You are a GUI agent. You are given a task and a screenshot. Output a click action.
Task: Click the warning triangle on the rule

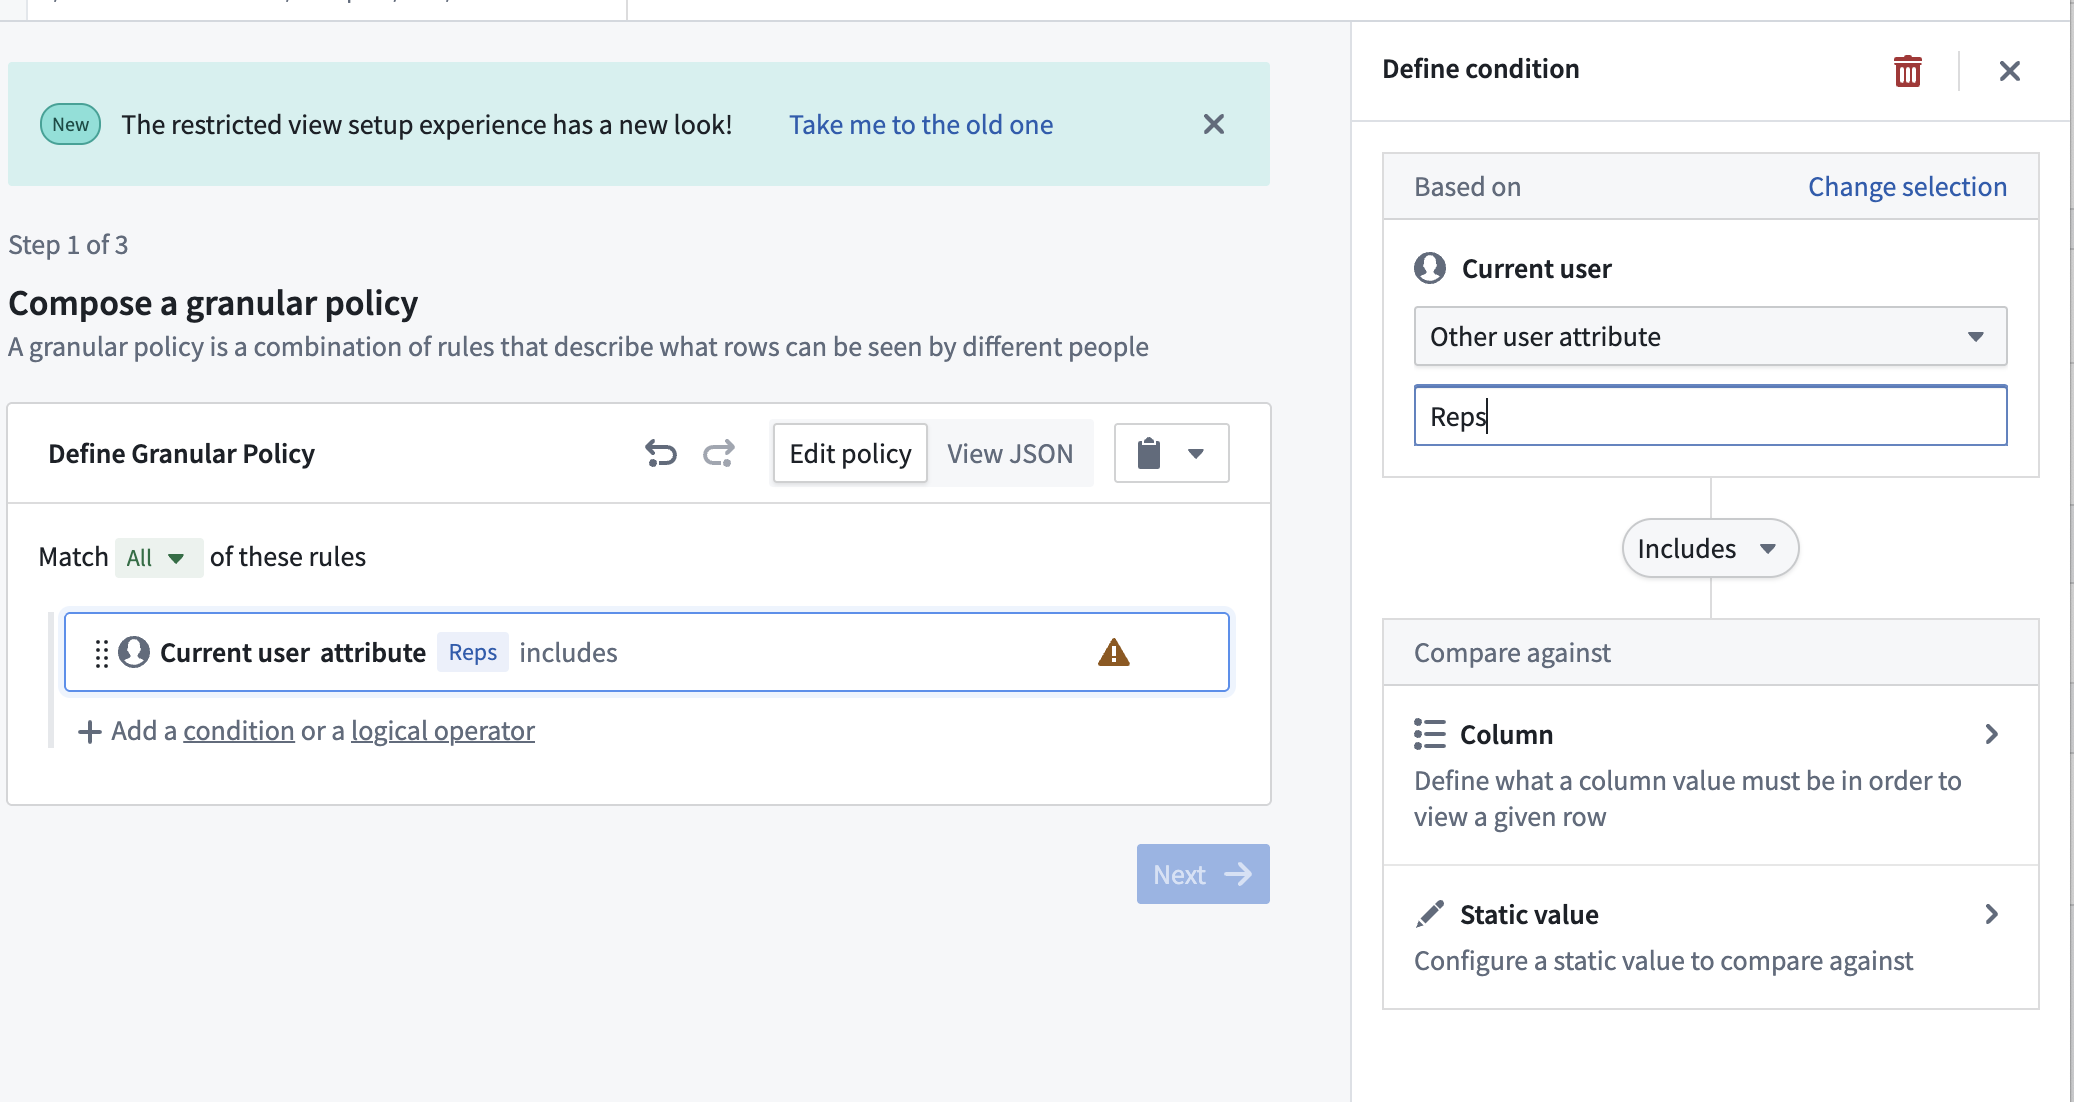point(1113,653)
